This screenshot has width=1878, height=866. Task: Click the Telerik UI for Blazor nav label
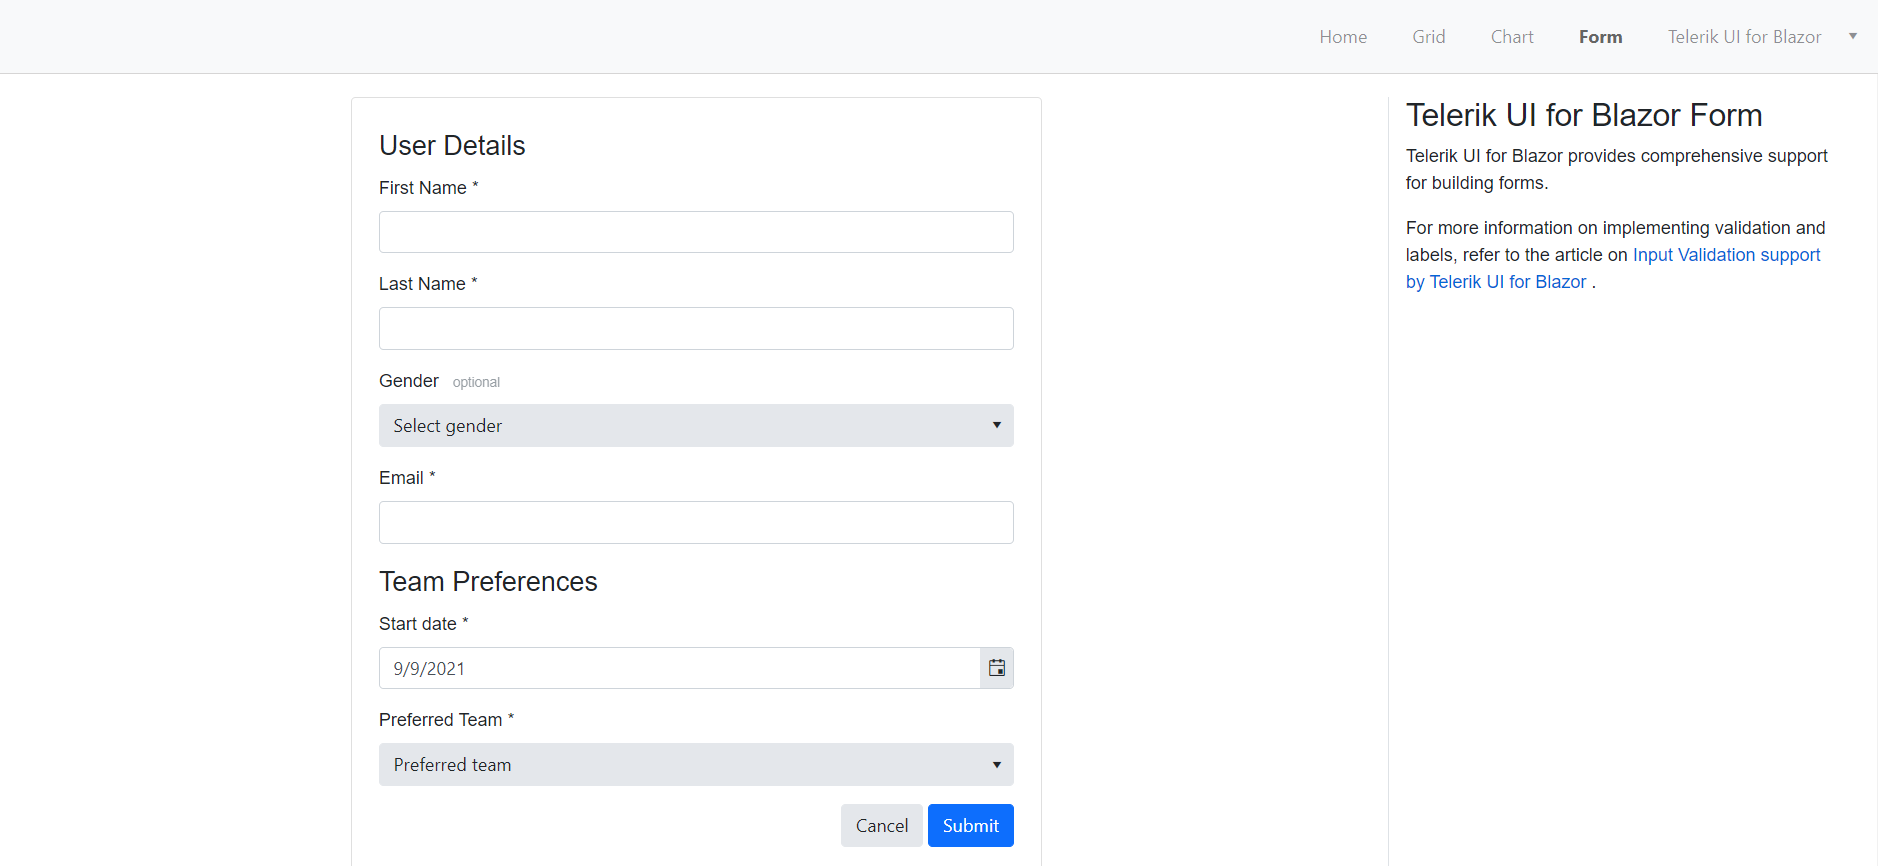(1744, 37)
